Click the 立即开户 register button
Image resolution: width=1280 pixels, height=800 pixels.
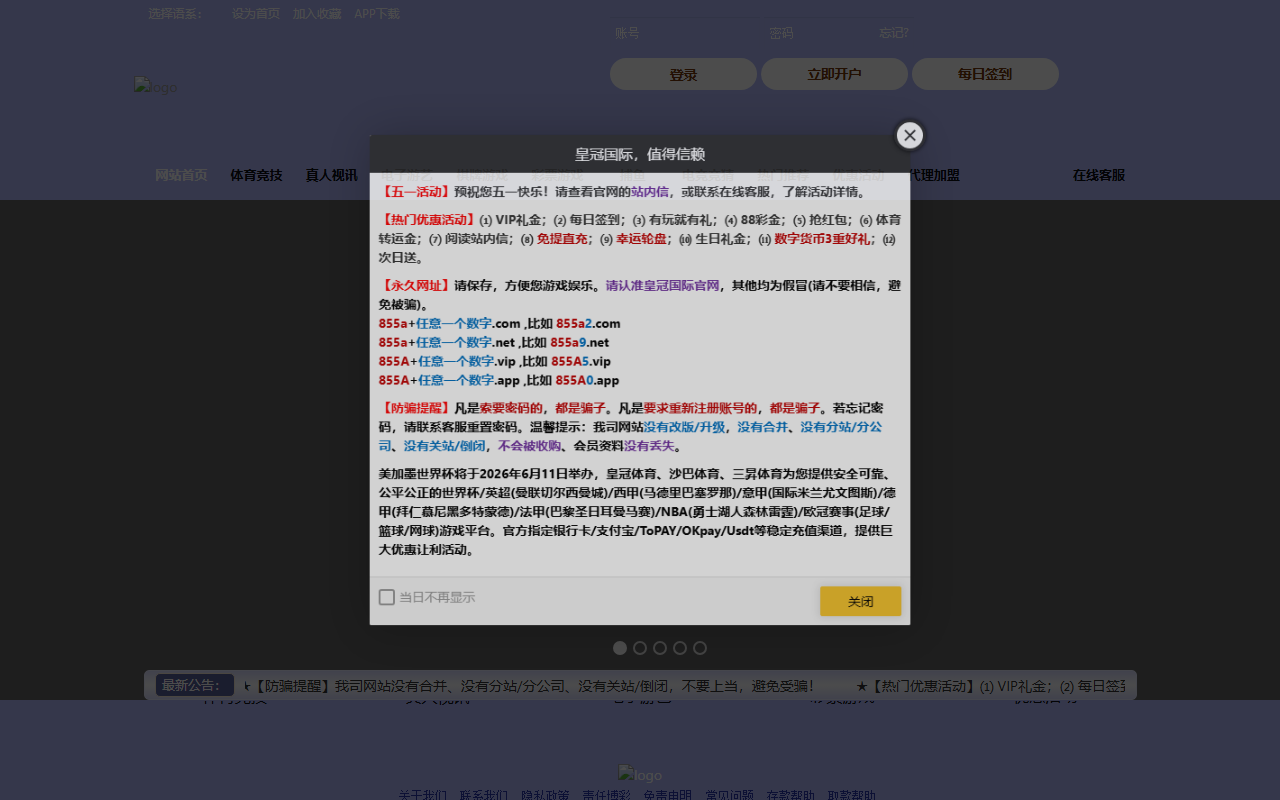(x=834, y=74)
